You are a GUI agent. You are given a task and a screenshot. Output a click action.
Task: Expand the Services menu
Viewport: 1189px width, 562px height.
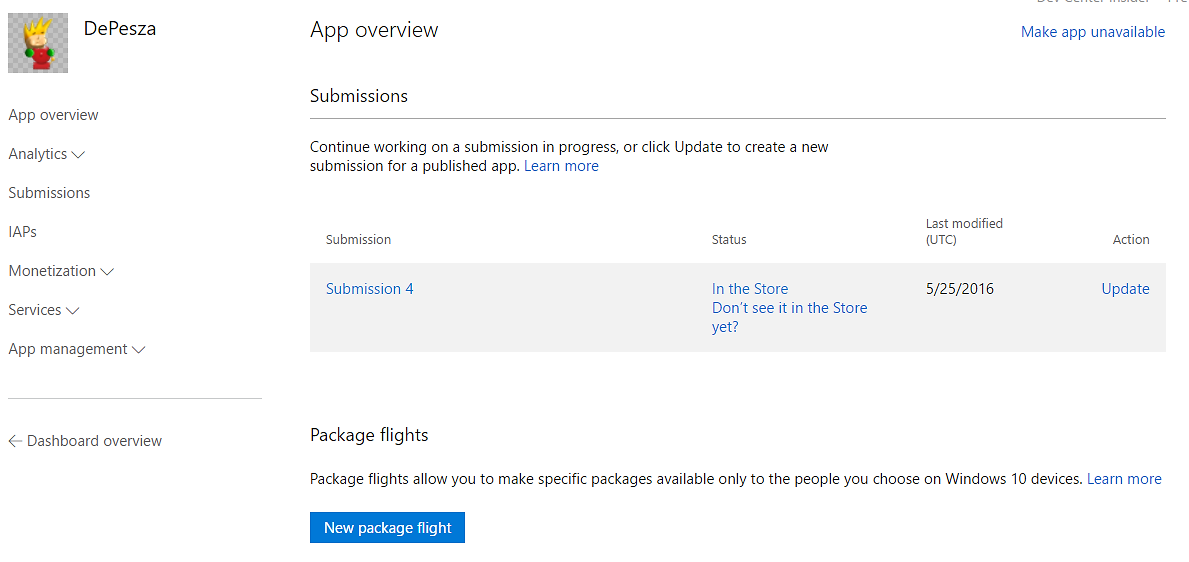coord(44,310)
